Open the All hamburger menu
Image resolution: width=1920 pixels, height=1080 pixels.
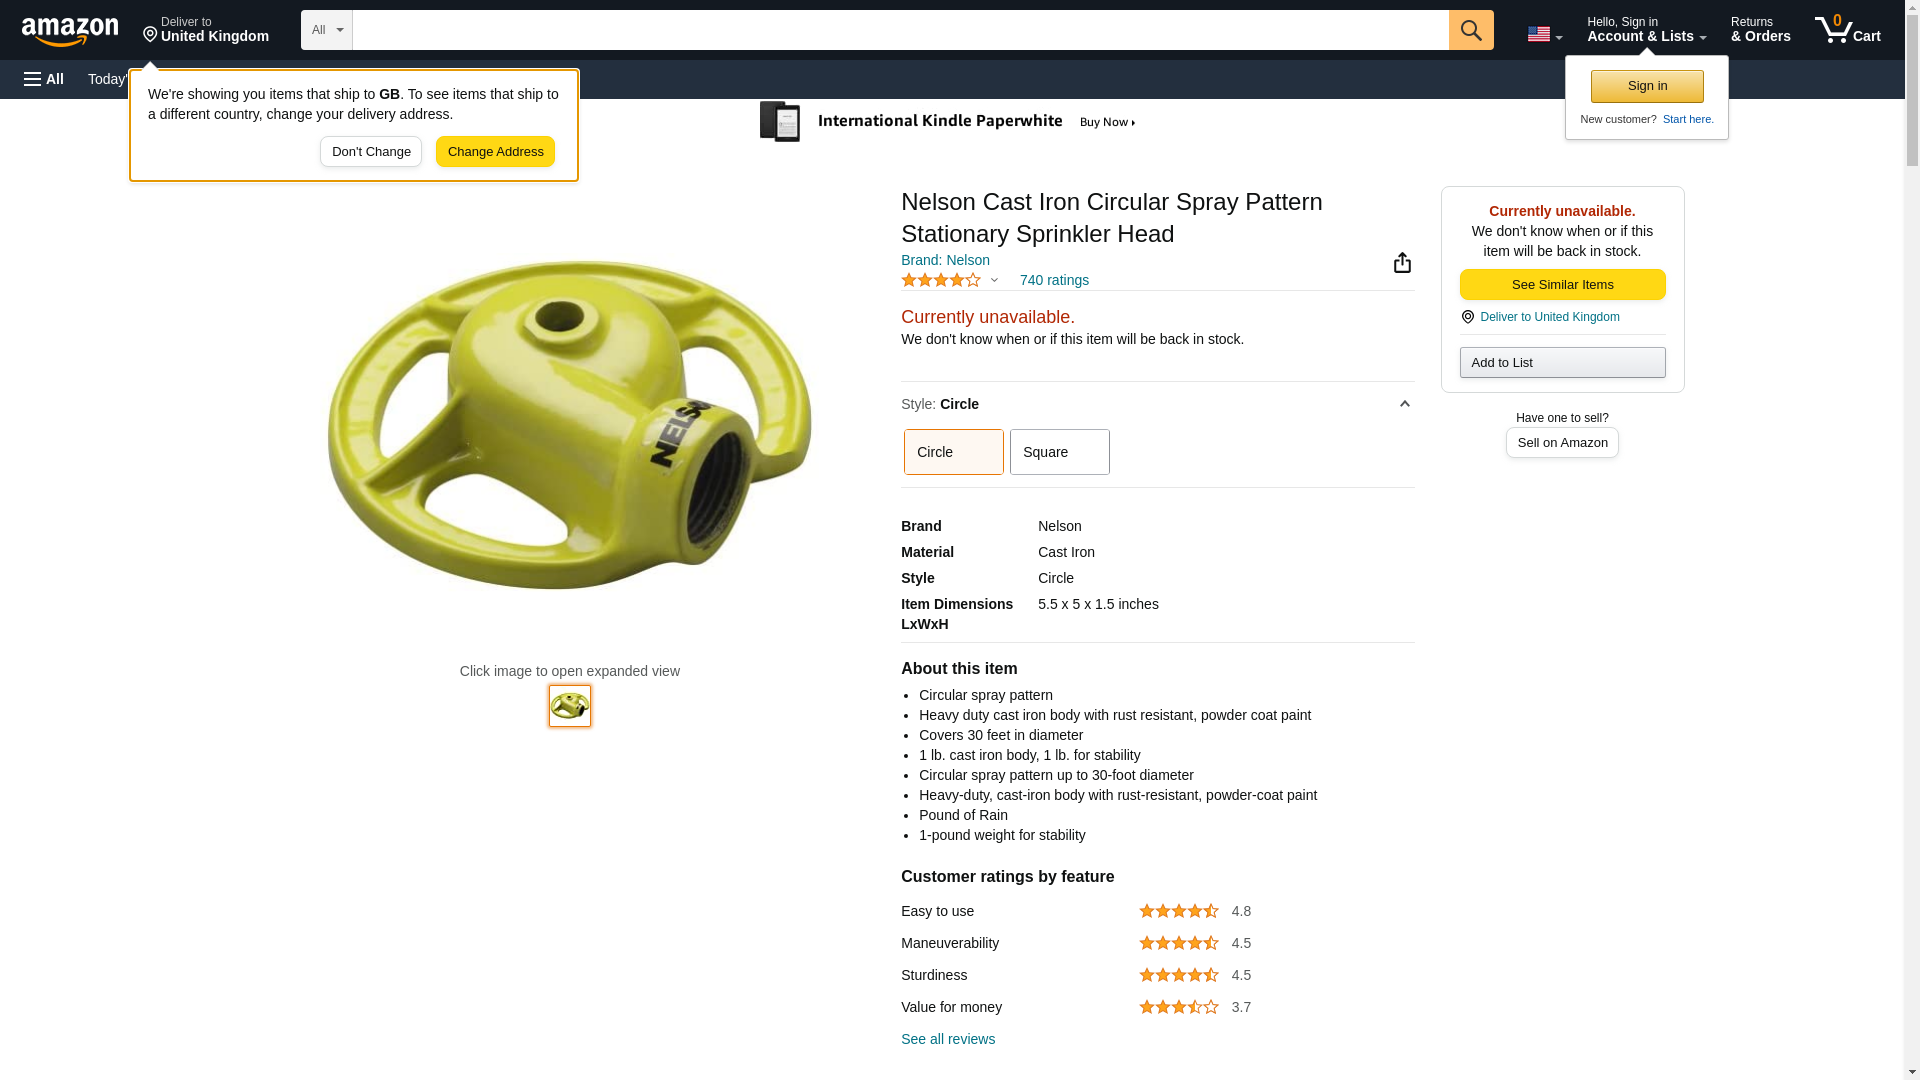click(x=44, y=79)
